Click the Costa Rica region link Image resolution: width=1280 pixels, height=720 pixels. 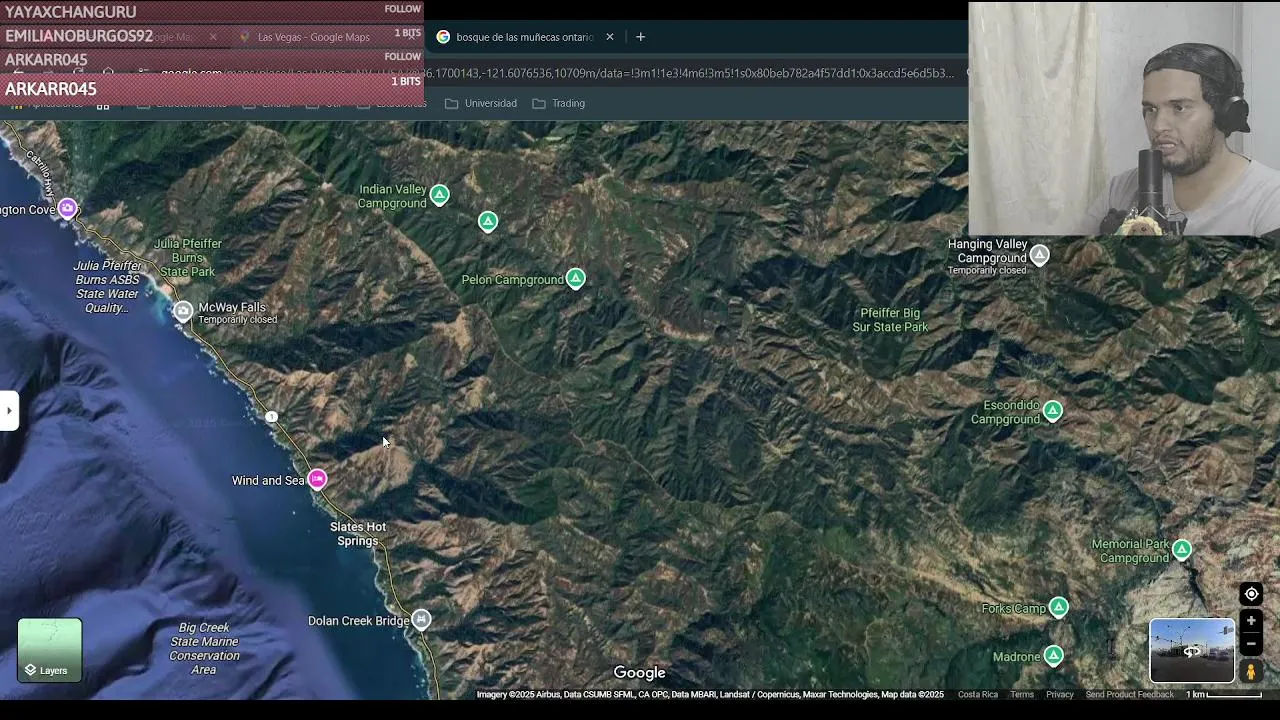coord(977,695)
